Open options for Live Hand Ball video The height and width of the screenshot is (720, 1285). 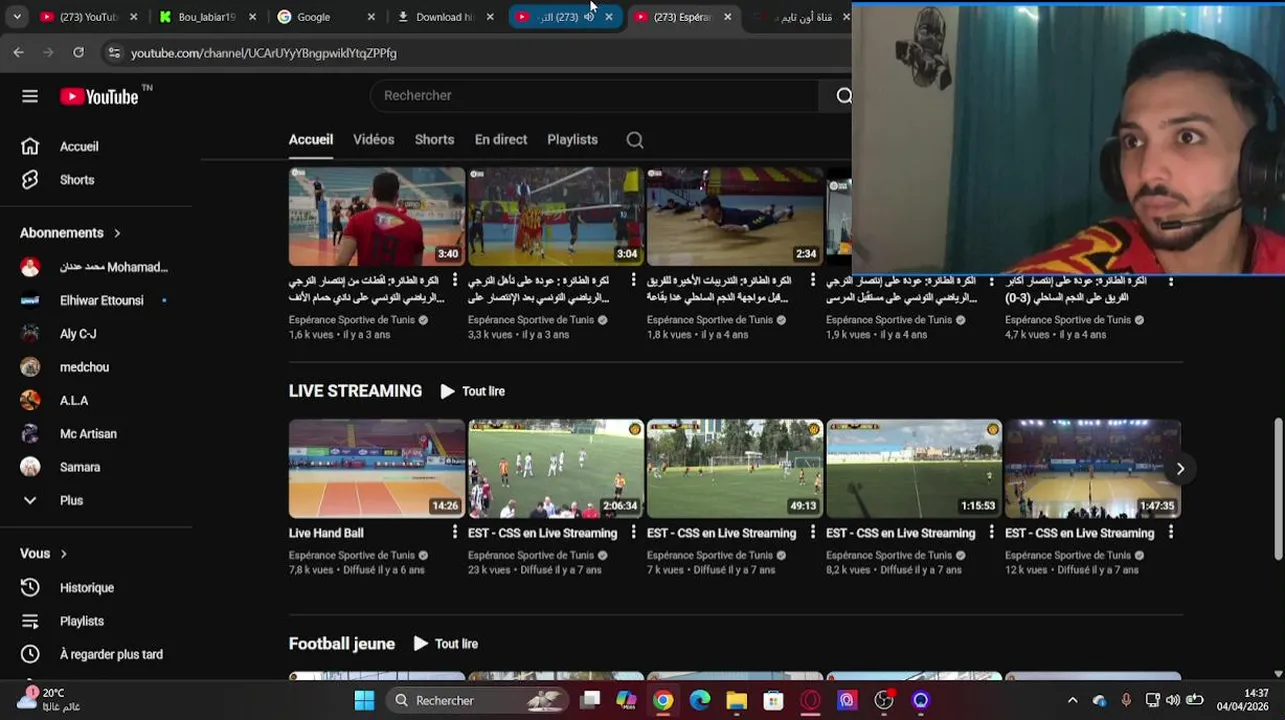pos(455,533)
